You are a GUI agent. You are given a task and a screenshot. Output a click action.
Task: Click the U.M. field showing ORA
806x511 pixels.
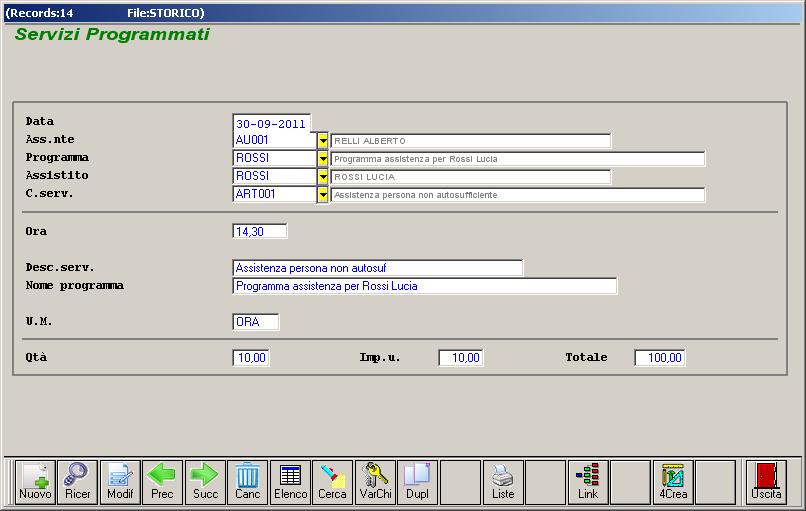coord(256,322)
